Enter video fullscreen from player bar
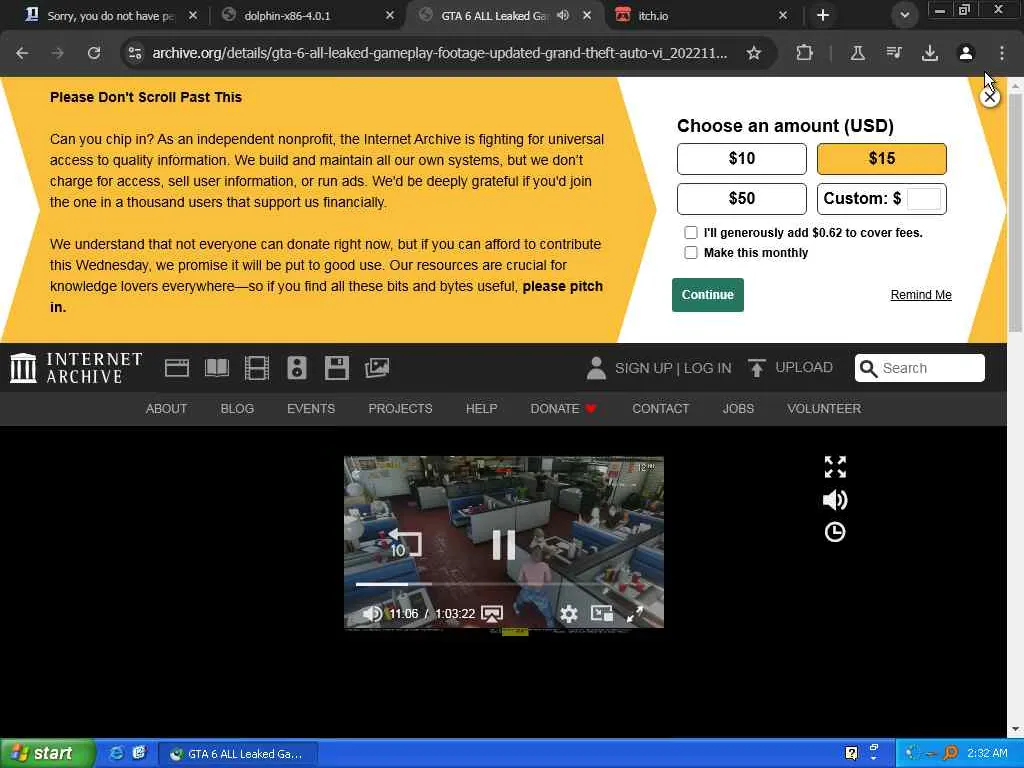 point(635,614)
